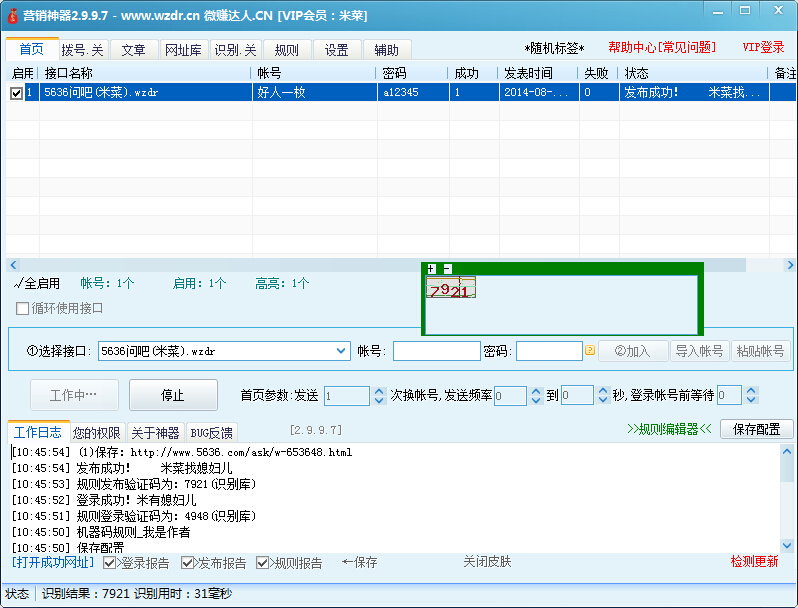Uncheck the enabled box for row 1

(x=16, y=93)
